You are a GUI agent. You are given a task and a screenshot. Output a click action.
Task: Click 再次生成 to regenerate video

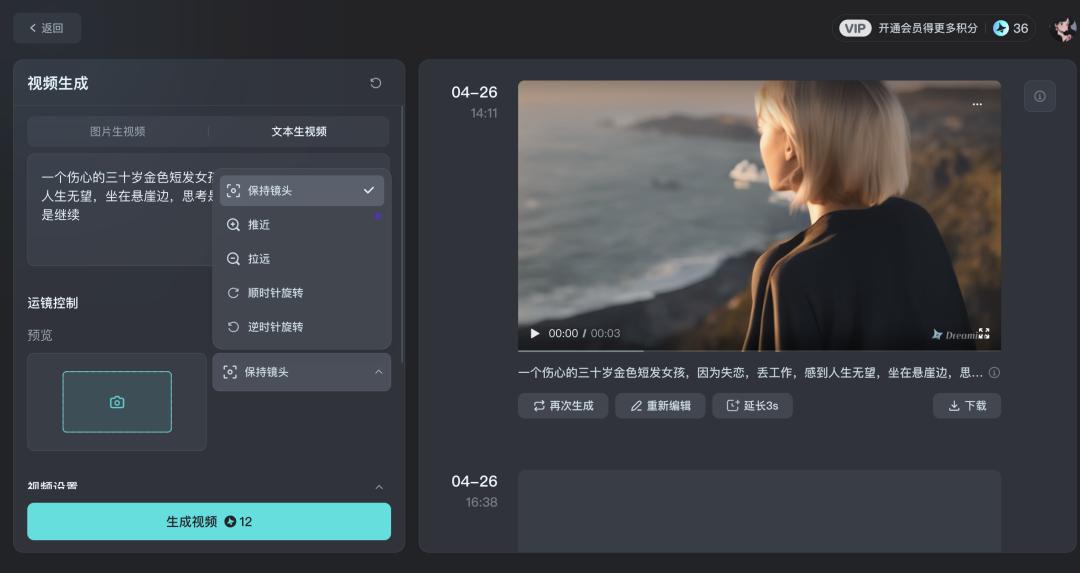click(563, 406)
